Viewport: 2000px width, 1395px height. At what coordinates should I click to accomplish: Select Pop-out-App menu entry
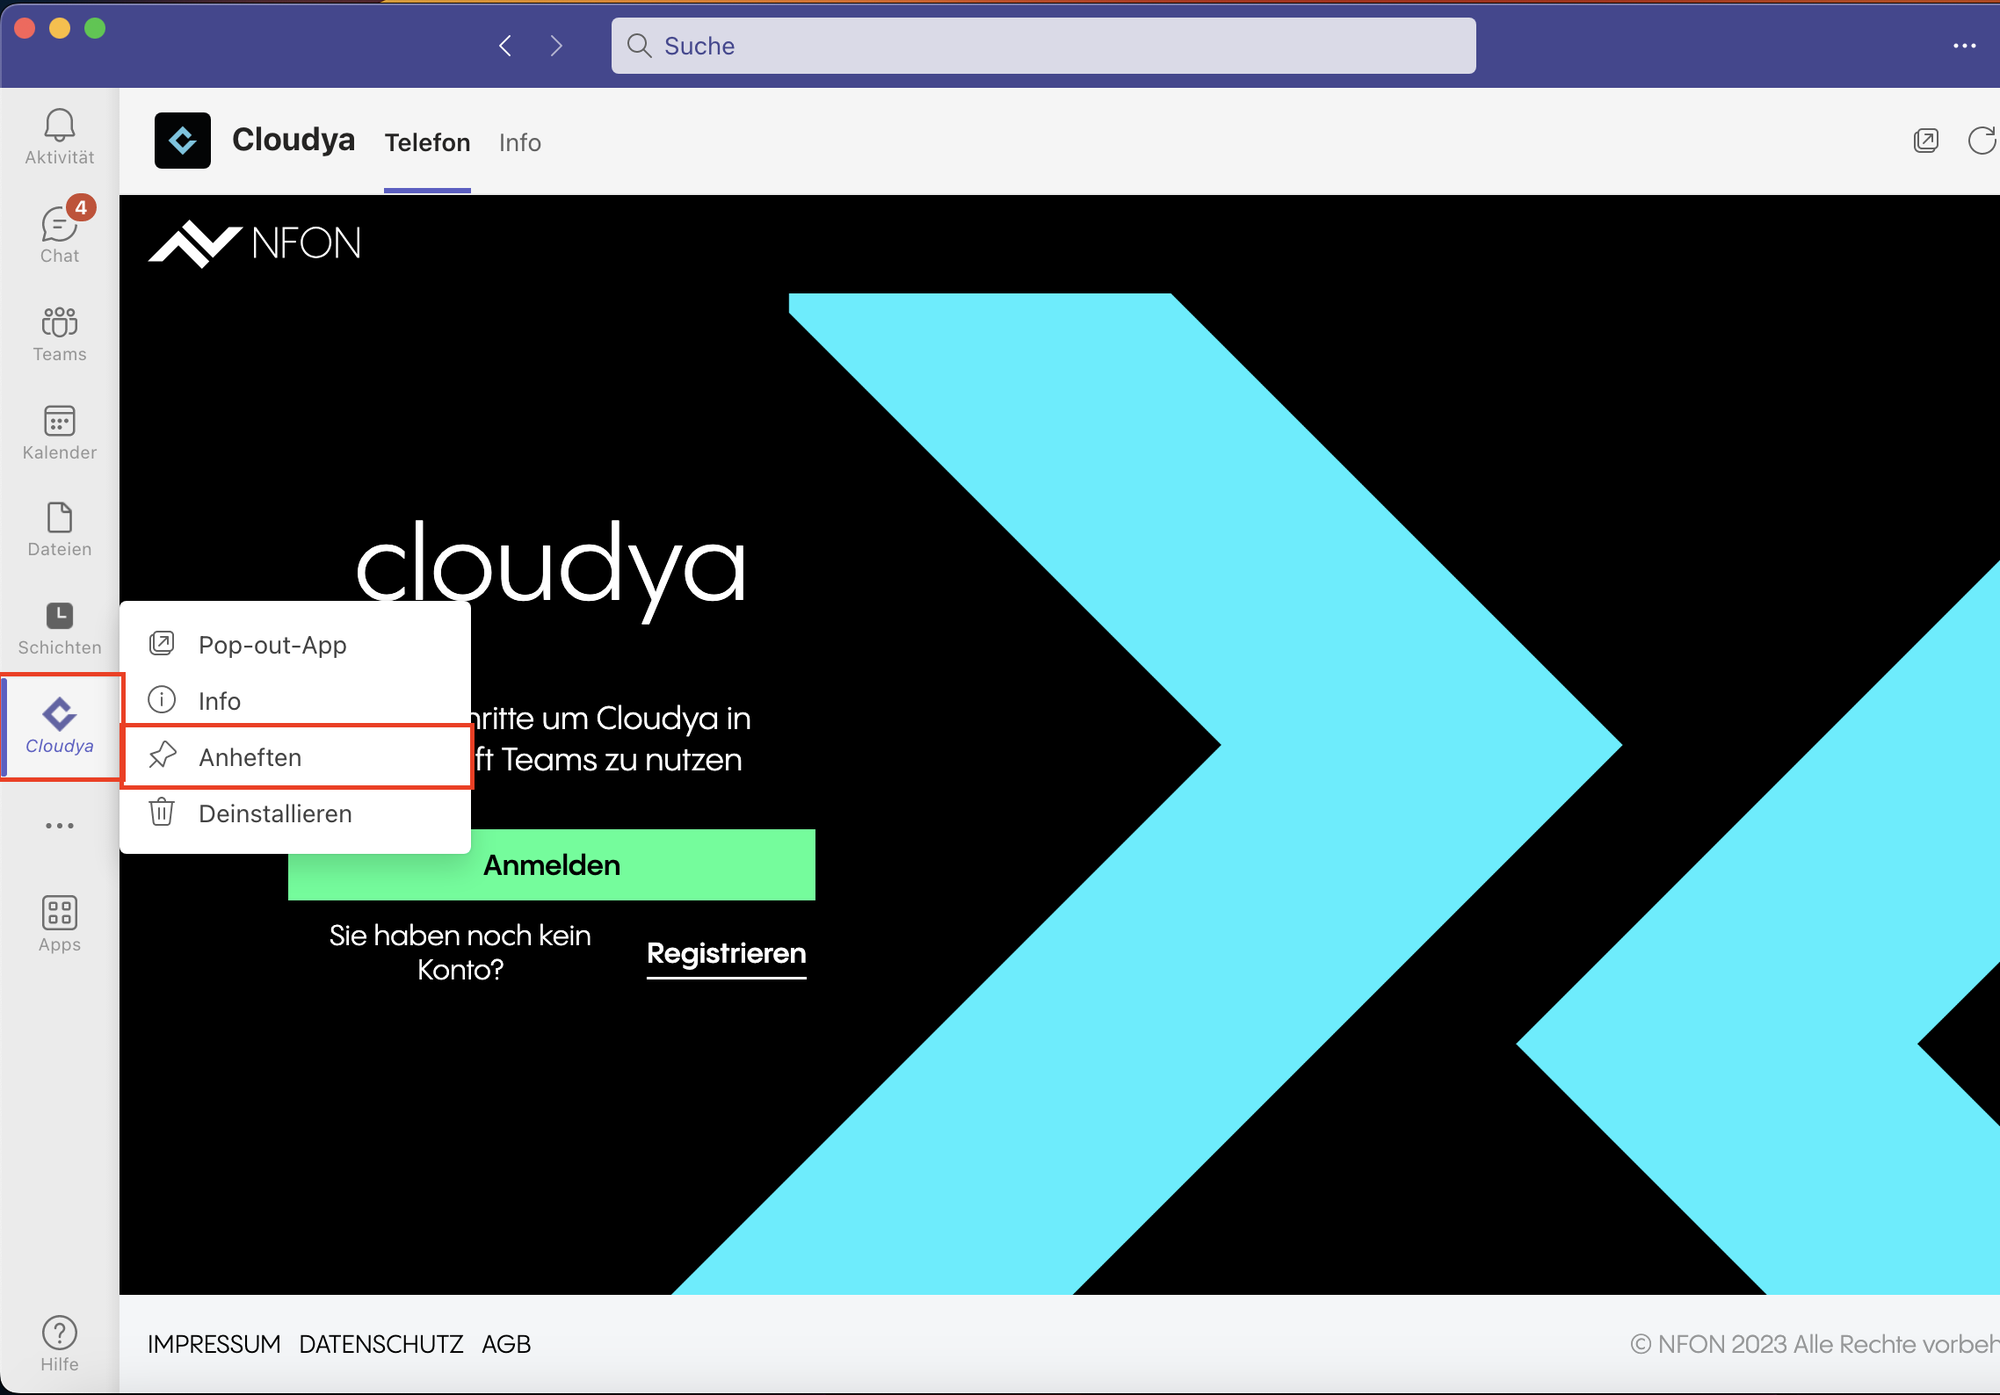[x=272, y=645]
